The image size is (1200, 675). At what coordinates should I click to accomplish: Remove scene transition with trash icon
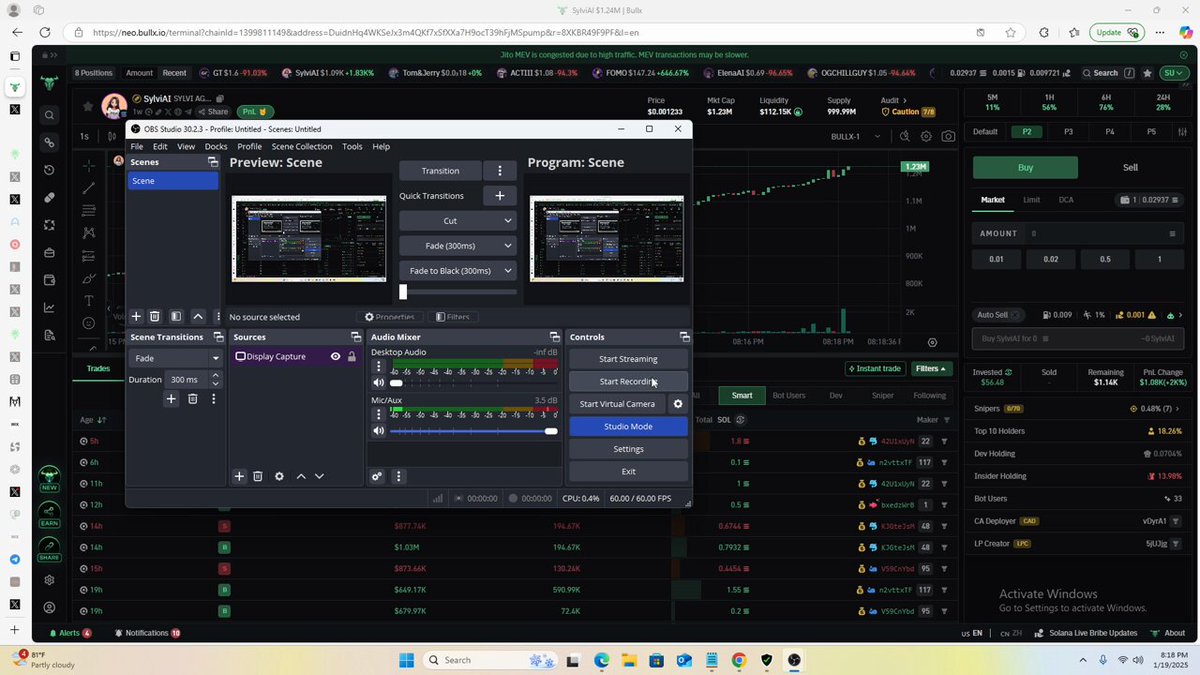(x=193, y=399)
